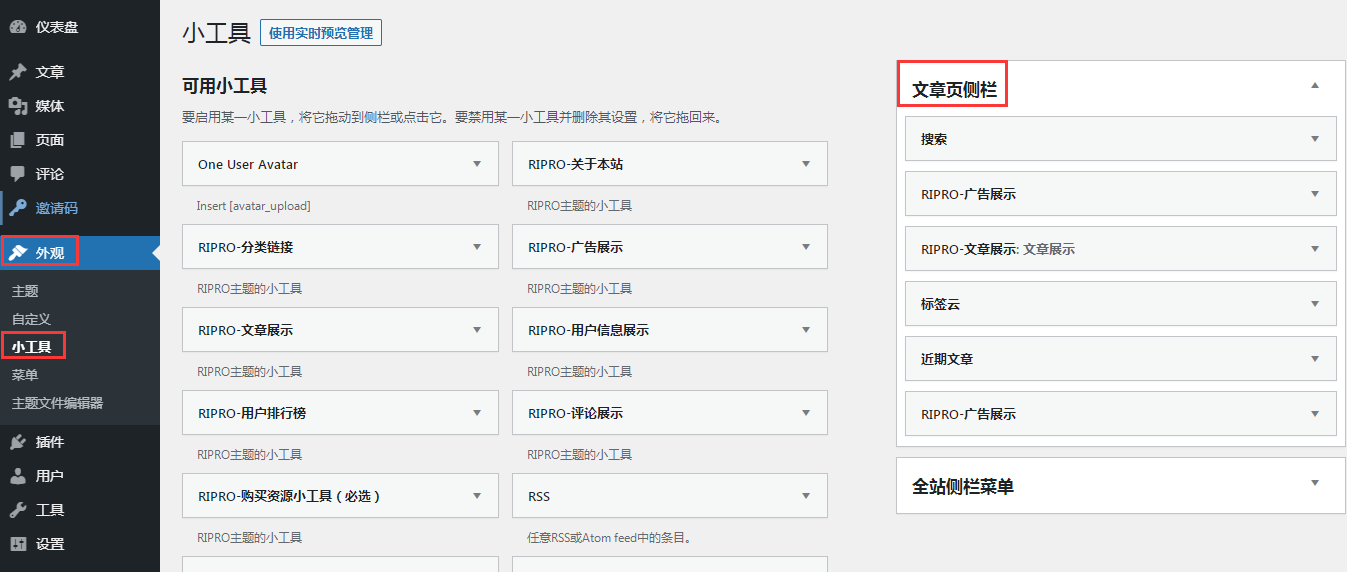Expand the 全站侧栏菜单 panel

click(1315, 484)
